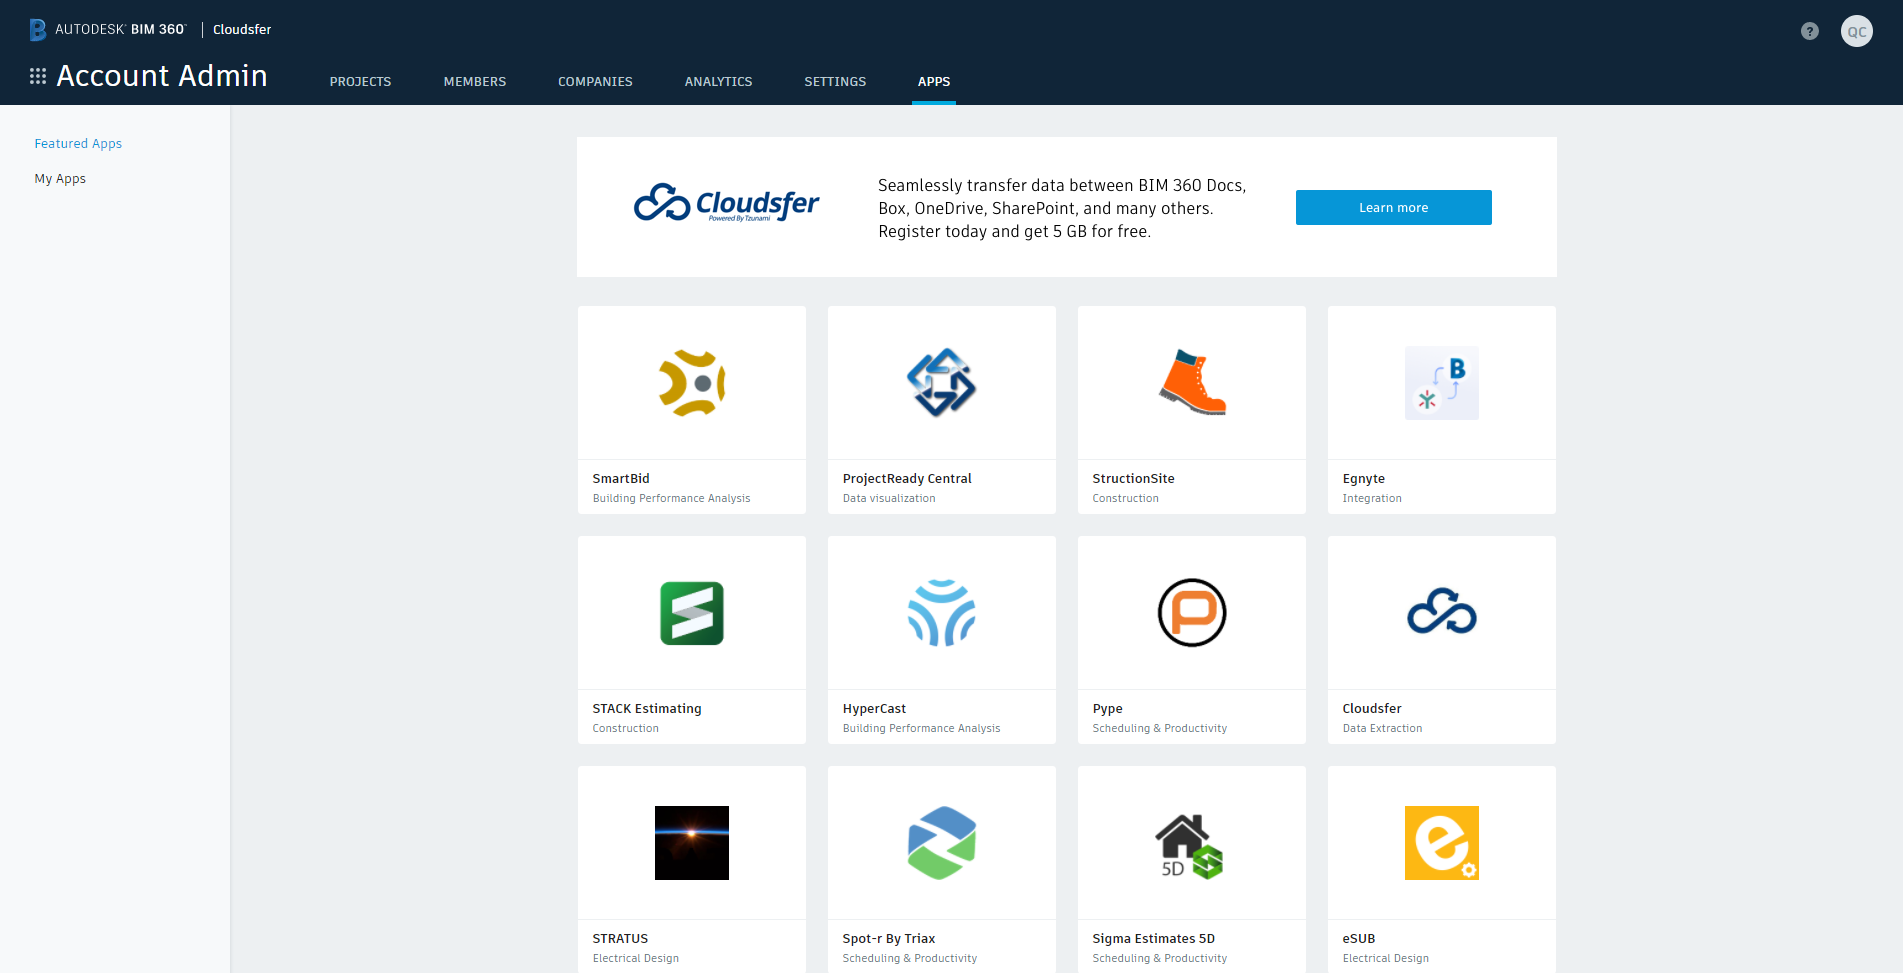1903x973 pixels.
Task: Click the Spot-r By Triax title text
Action: (x=889, y=939)
